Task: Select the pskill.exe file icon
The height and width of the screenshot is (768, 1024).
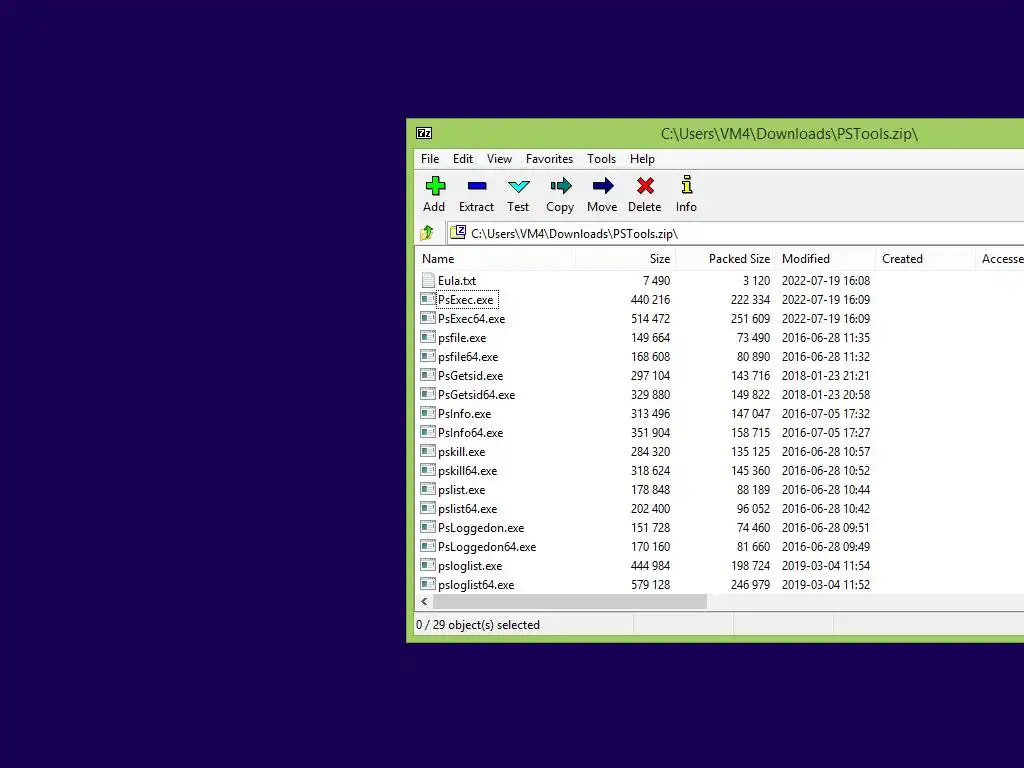Action: (x=428, y=451)
